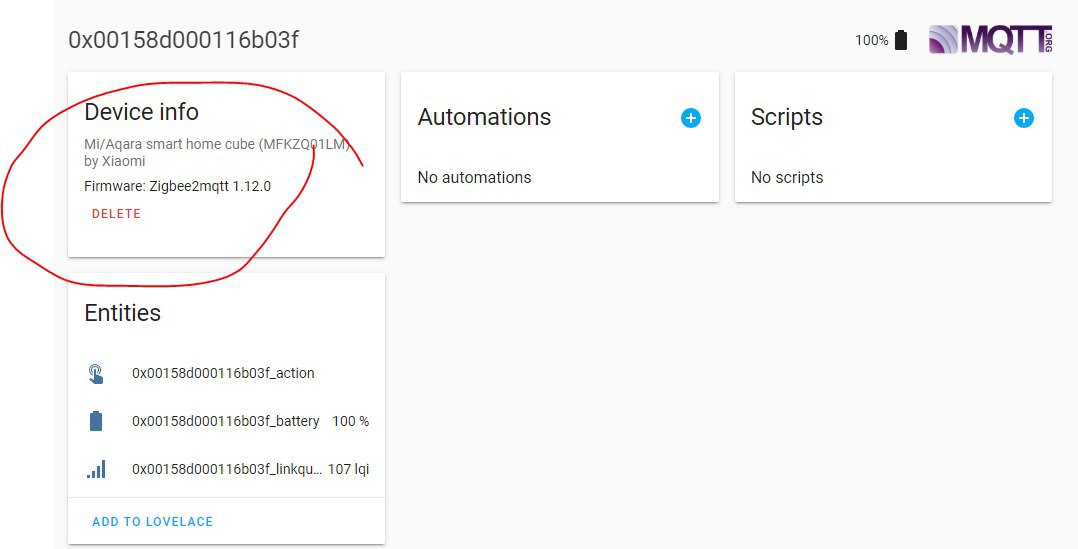Open the linkquality entity row
Viewport: 1078px width, 549px height.
tap(227, 469)
